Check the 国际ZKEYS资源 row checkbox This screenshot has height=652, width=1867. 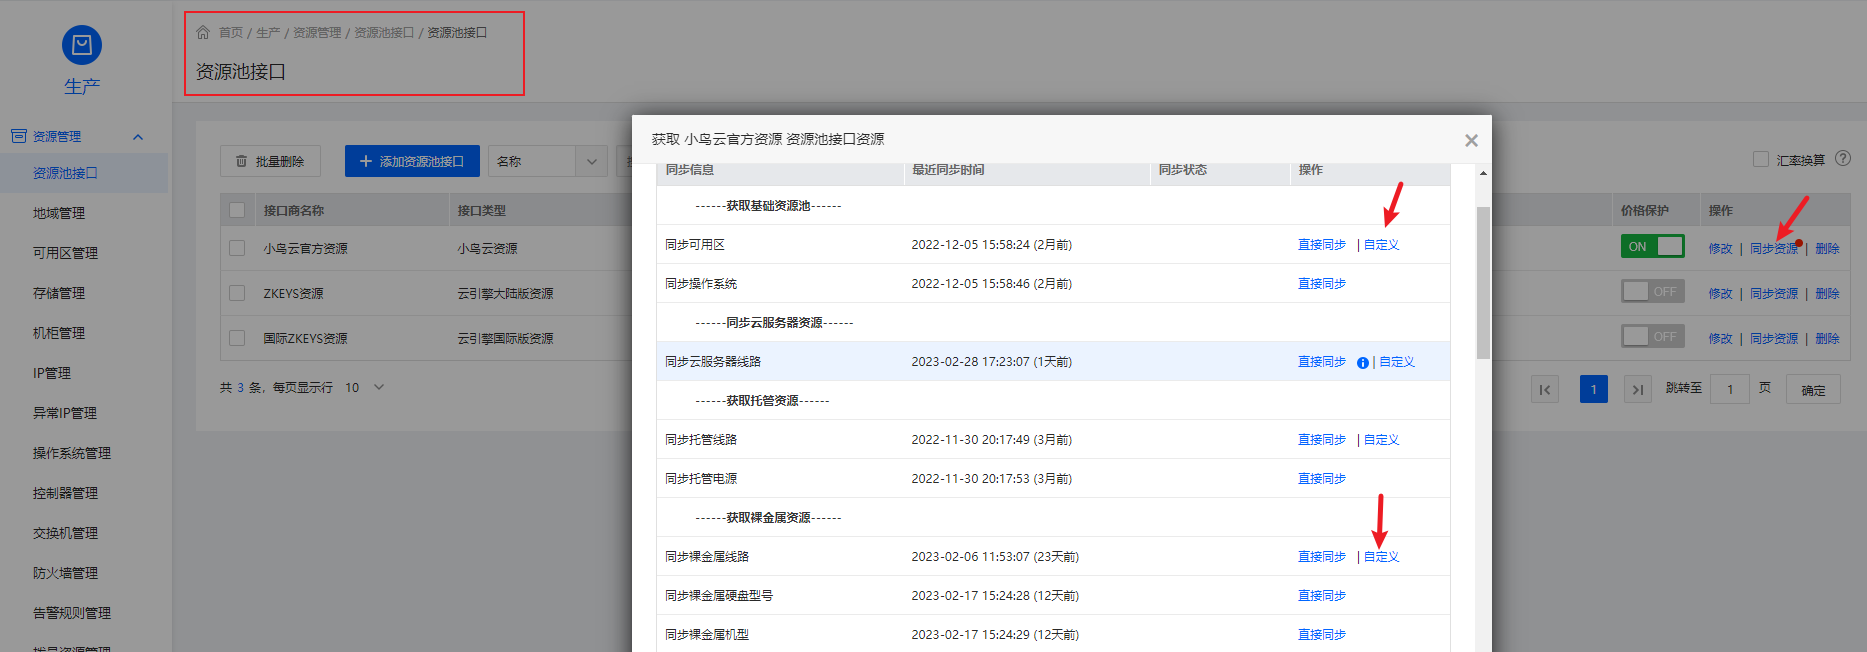click(237, 338)
